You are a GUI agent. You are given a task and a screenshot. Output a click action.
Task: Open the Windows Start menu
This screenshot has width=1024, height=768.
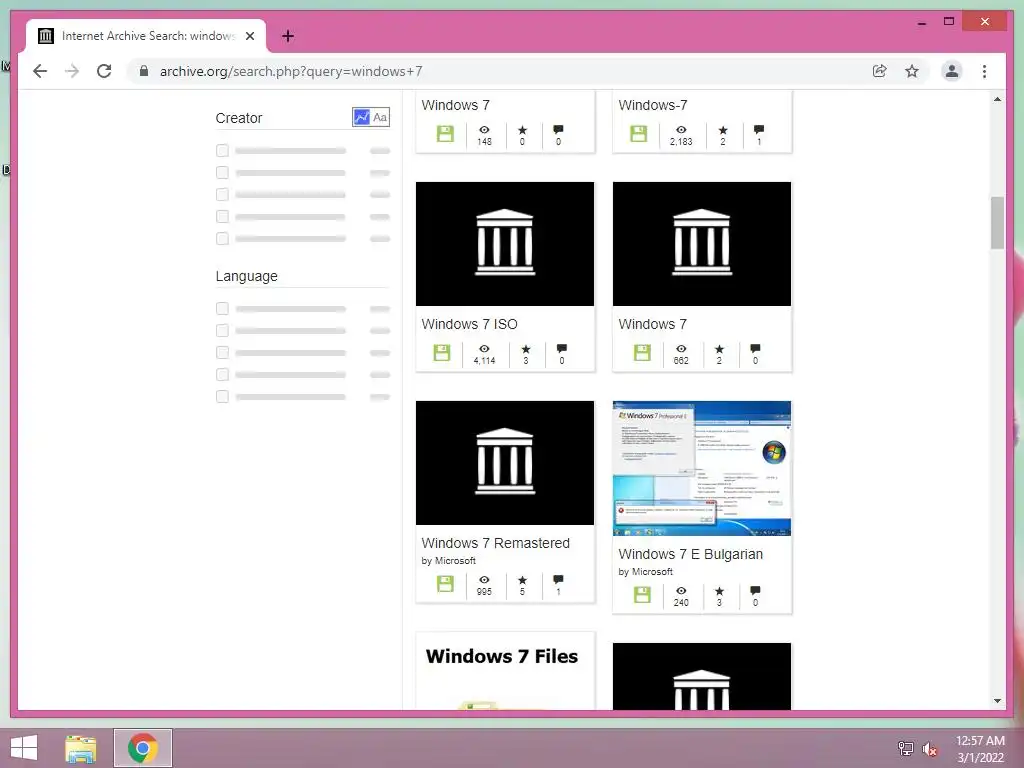pyautogui.click(x=24, y=748)
